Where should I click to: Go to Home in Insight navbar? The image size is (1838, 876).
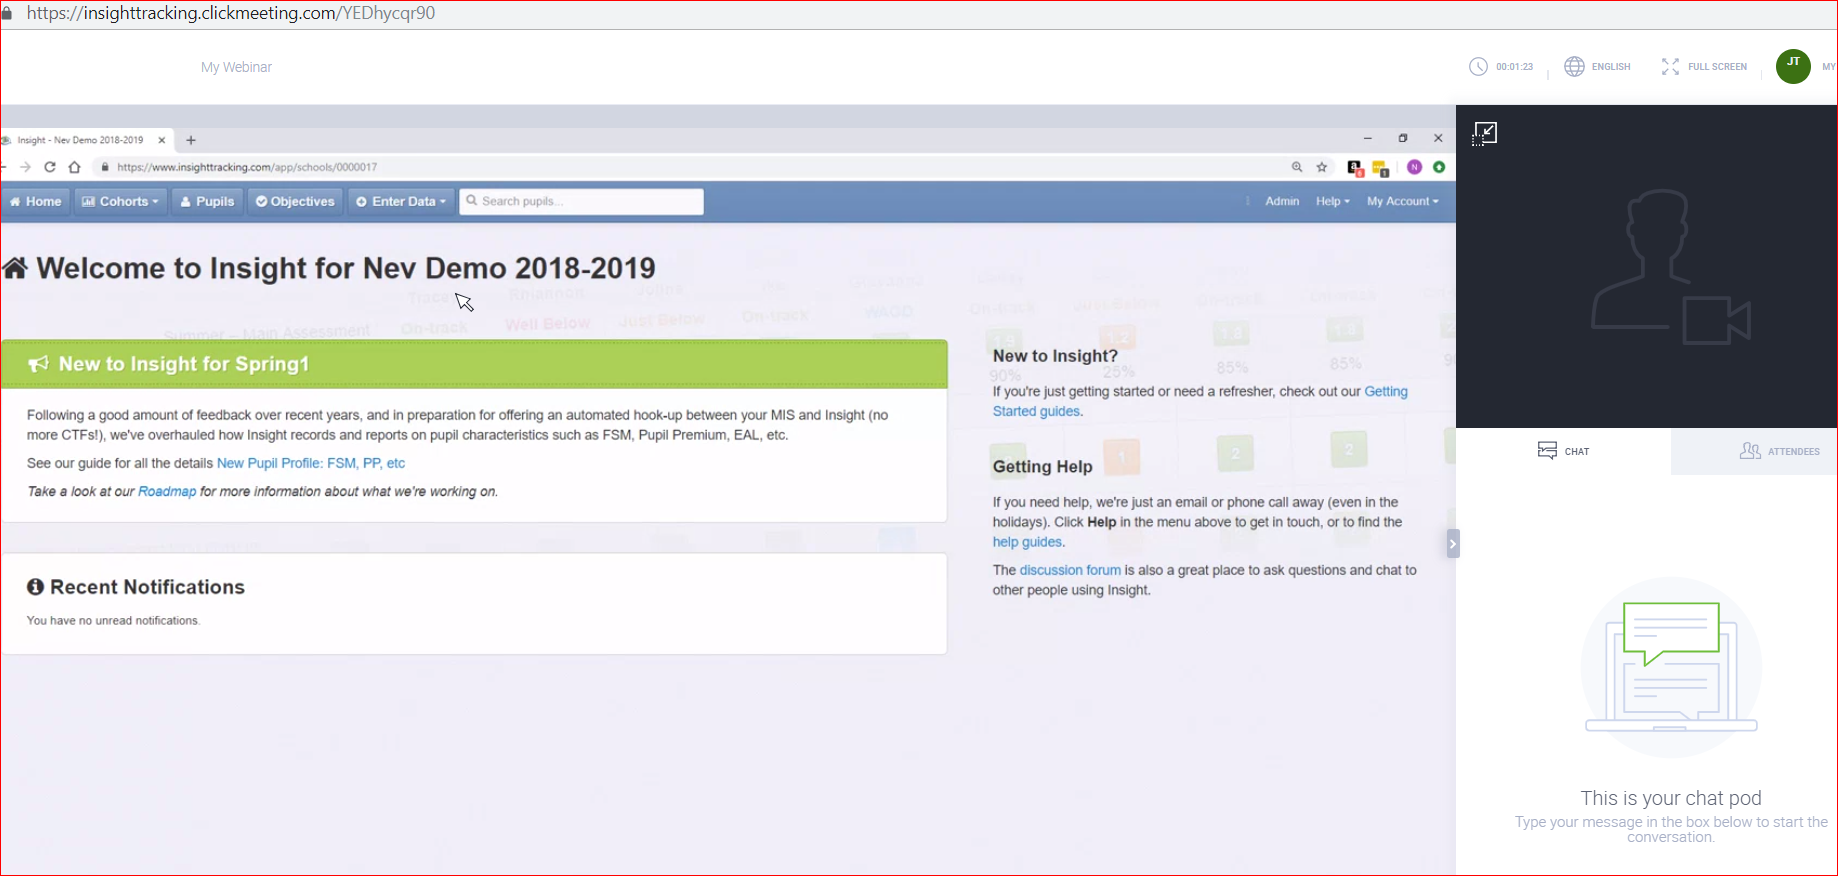coord(36,201)
